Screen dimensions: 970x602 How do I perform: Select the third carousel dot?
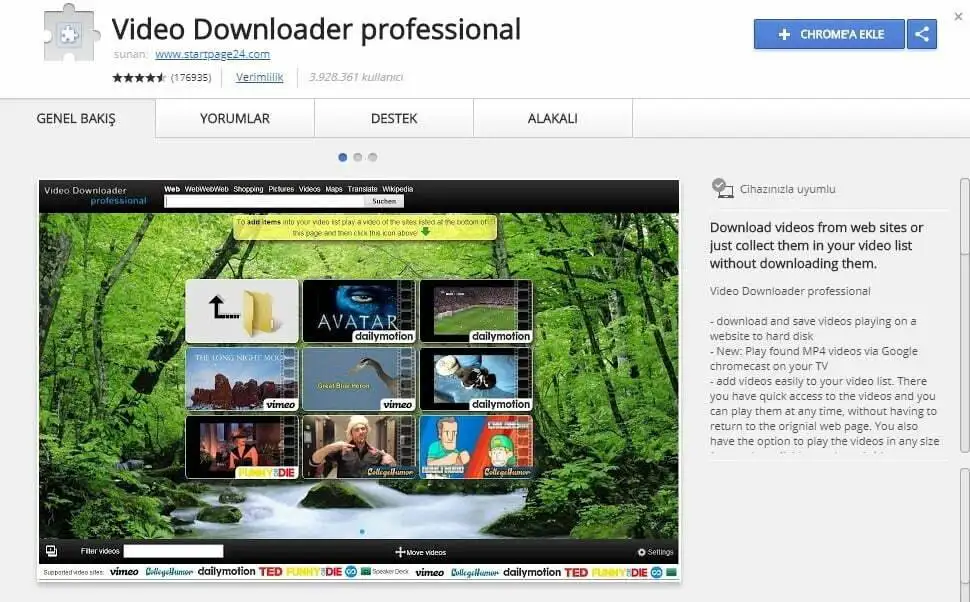372,157
